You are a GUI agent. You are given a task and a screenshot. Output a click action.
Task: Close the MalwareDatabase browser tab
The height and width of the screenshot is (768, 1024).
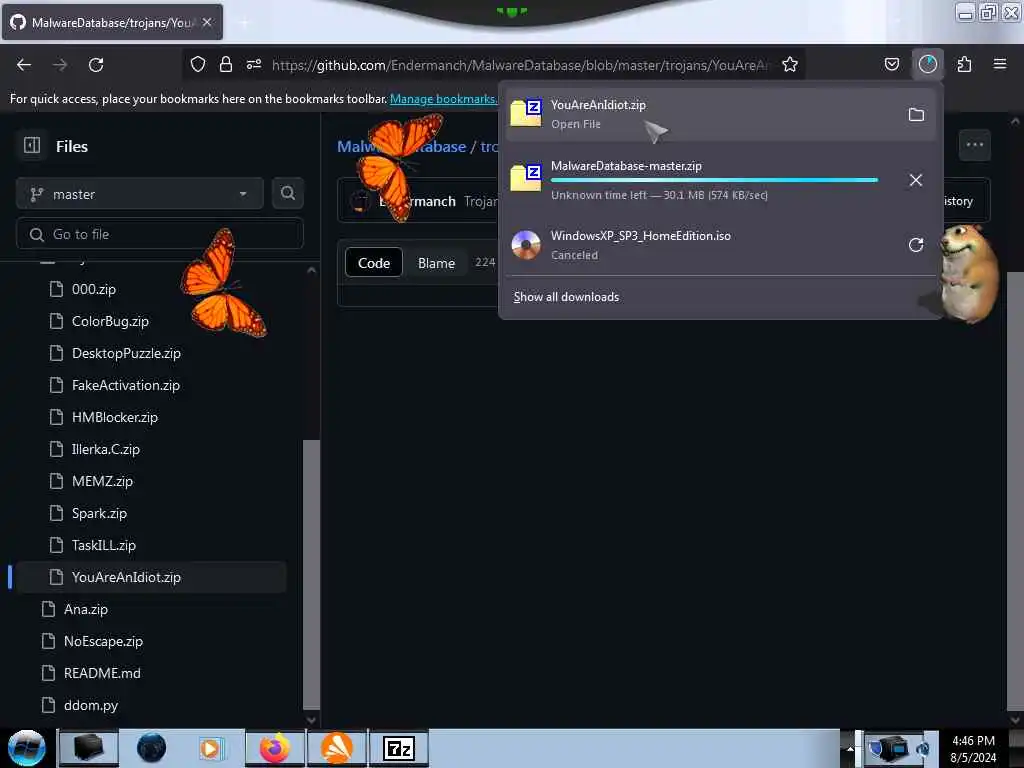[x=207, y=22]
